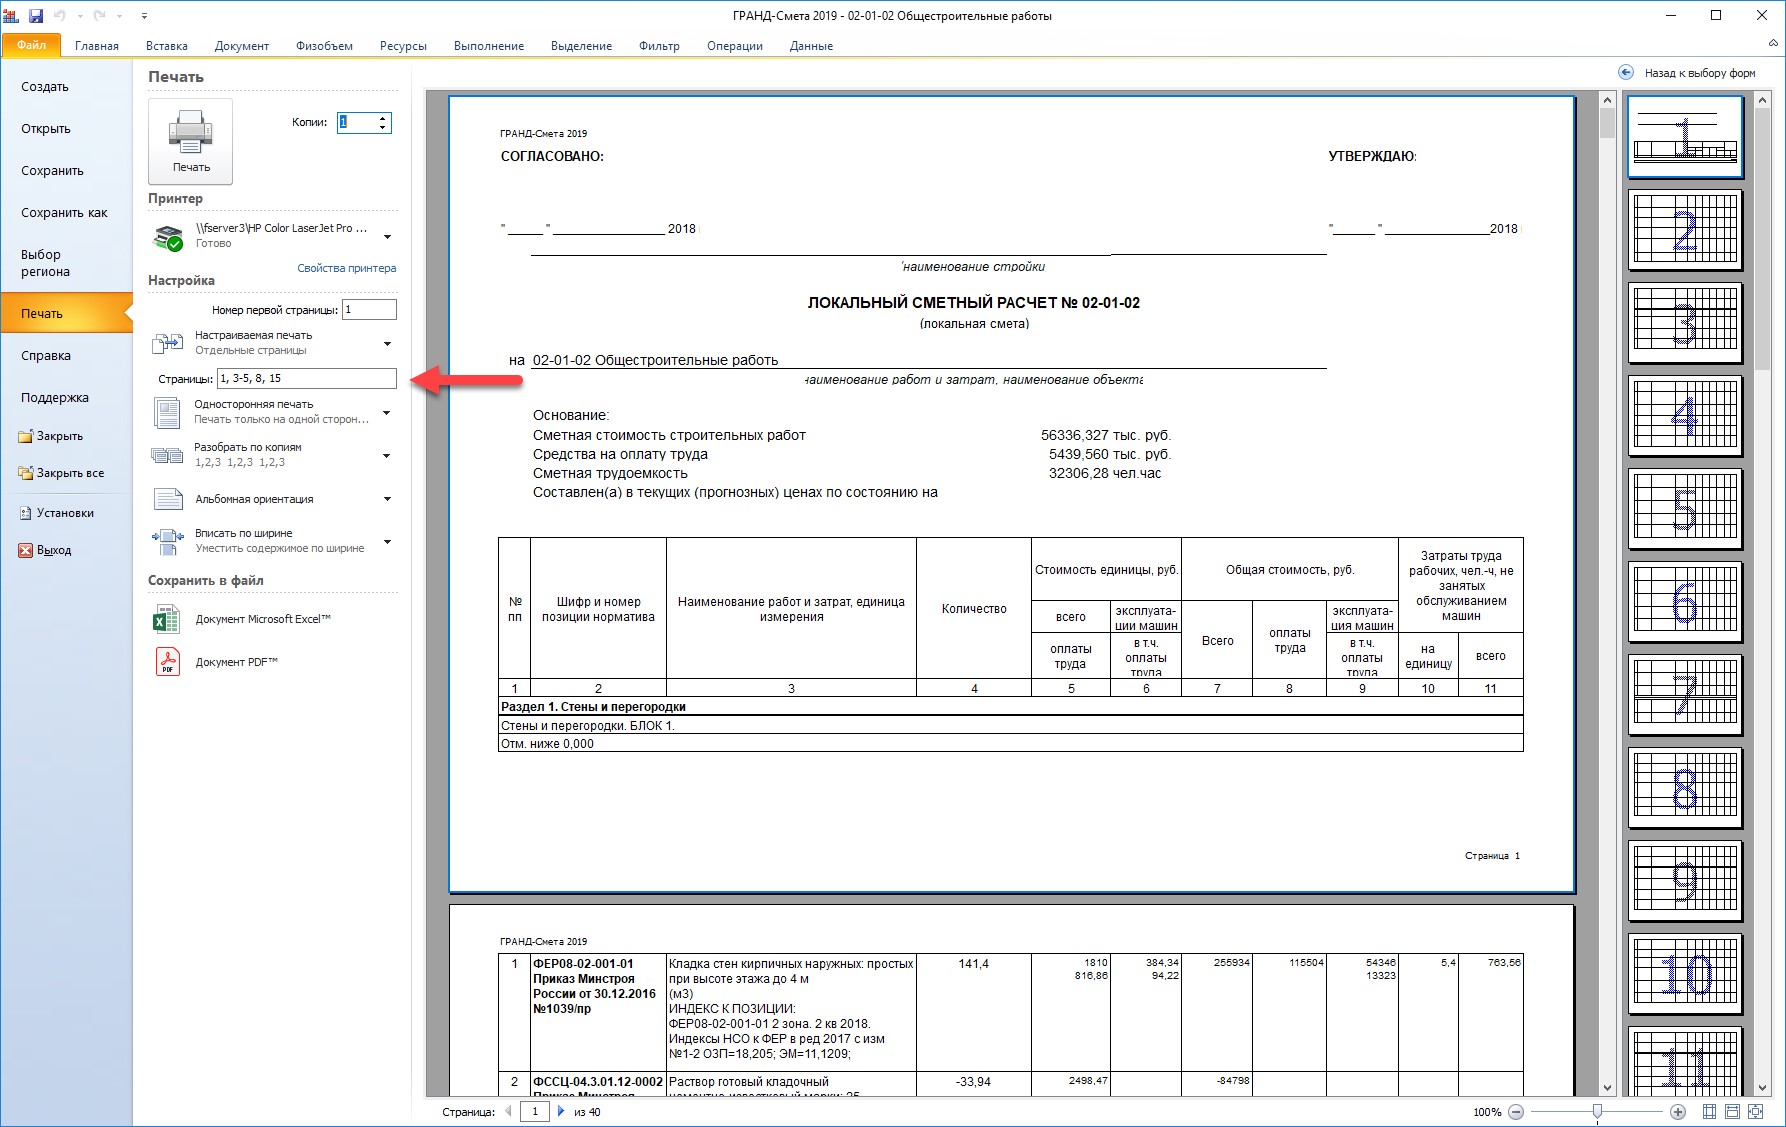
Task: Click the current page number field in footer
Action: tap(535, 1112)
